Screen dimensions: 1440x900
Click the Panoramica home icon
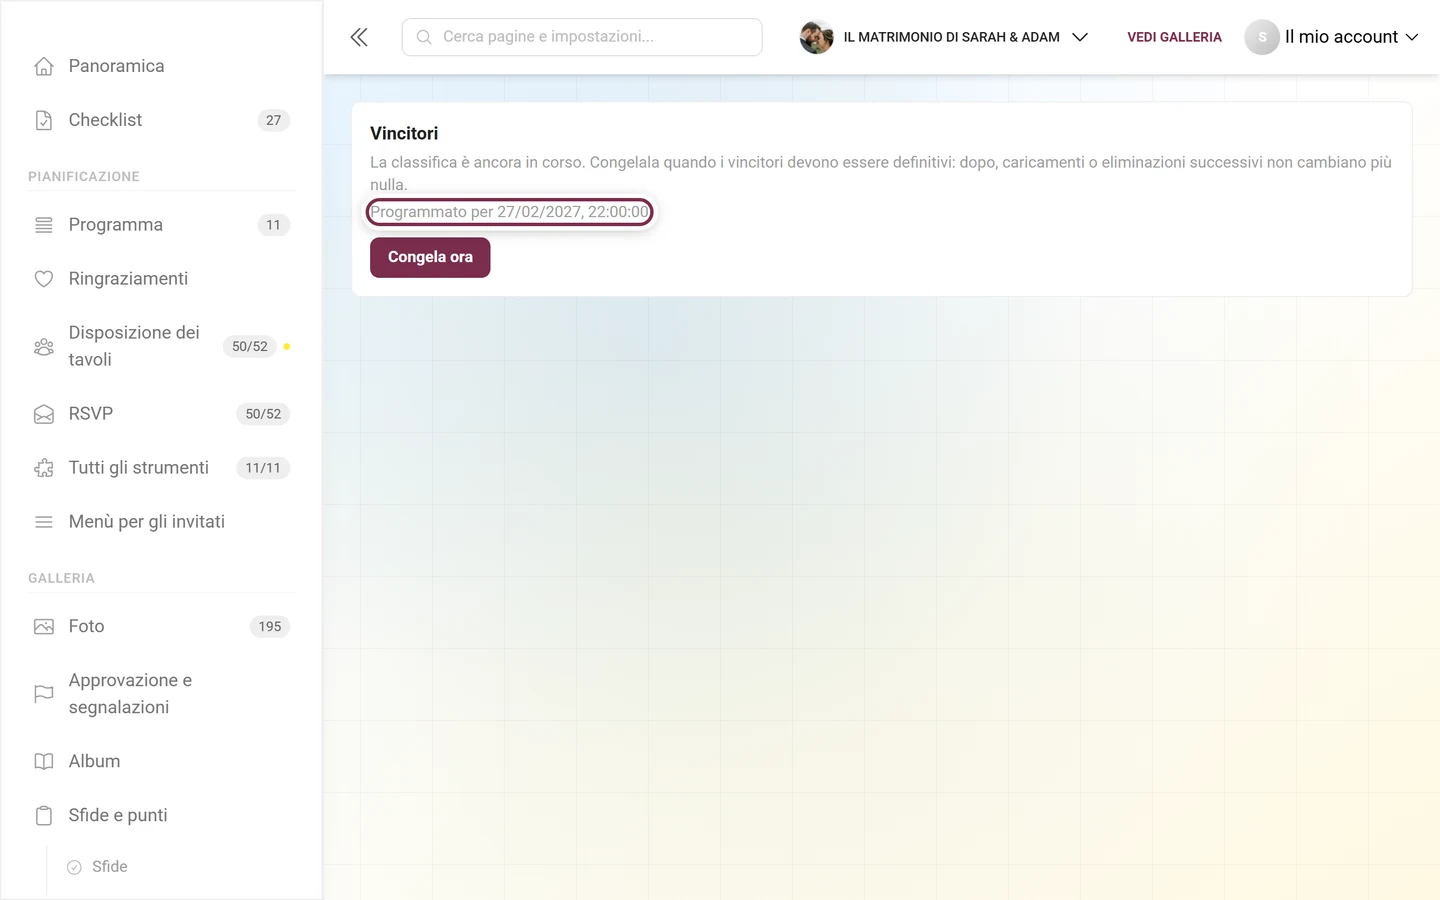click(44, 66)
